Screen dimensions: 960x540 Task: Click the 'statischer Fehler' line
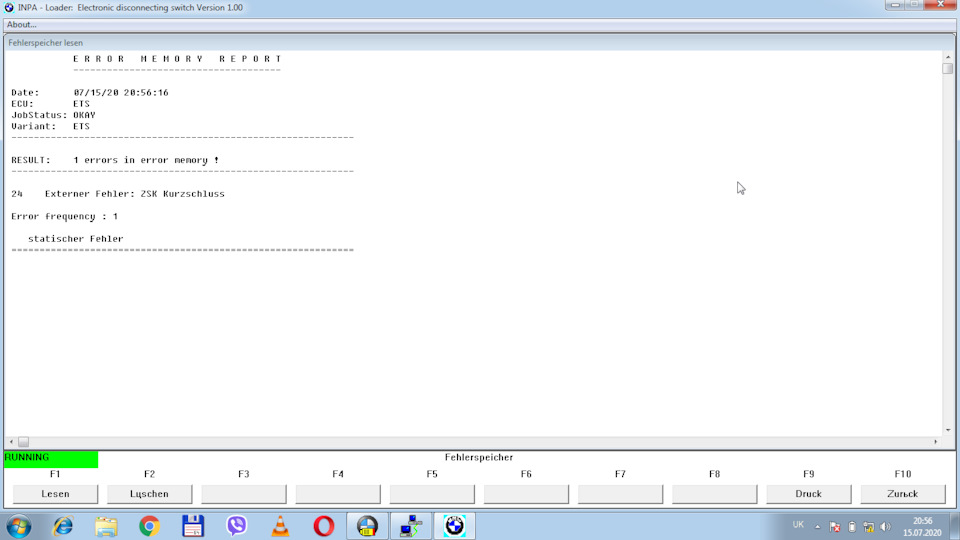75,239
